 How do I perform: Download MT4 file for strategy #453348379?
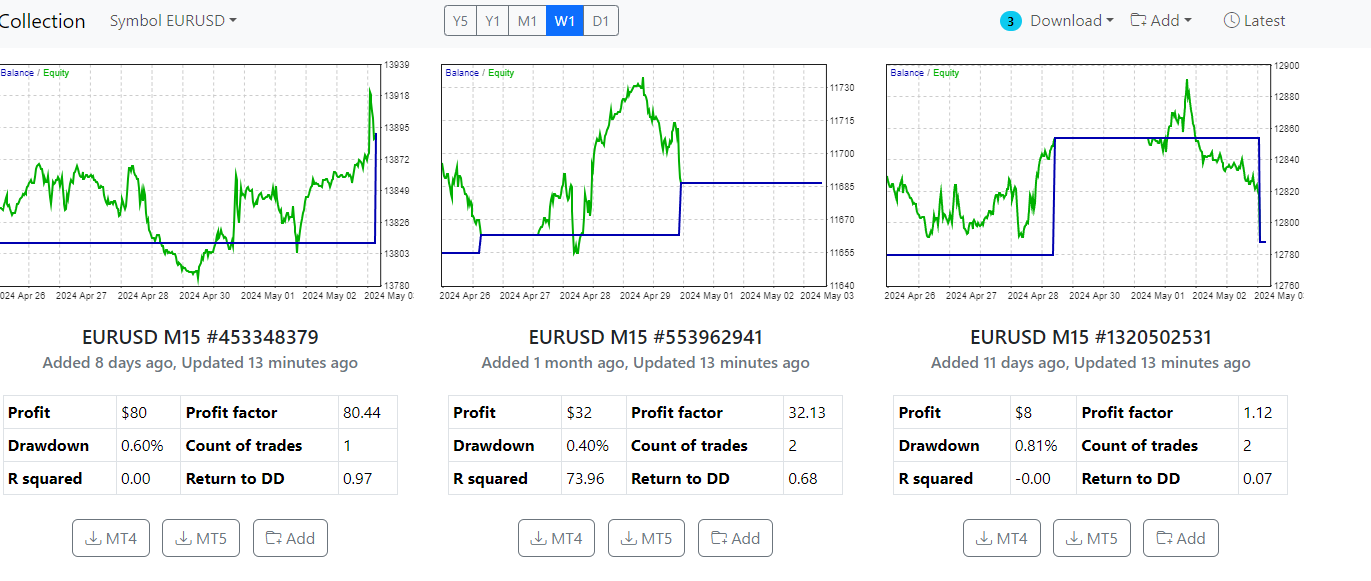111,538
